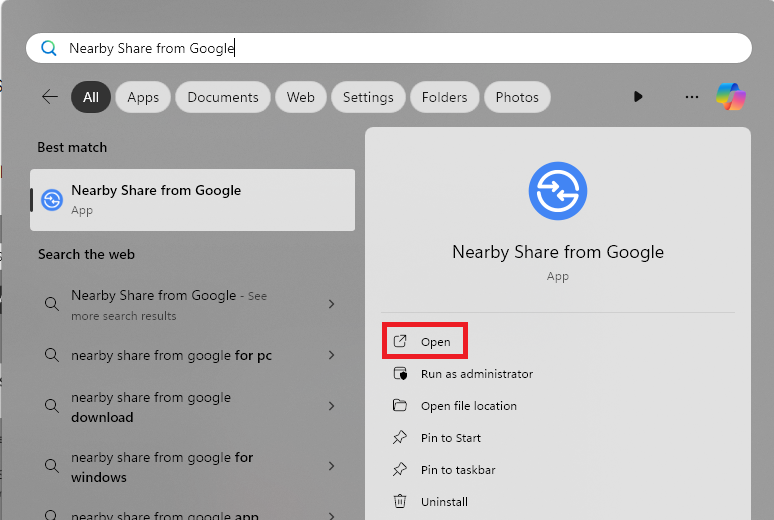This screenshot has width=774, height=520.
Task: Pin Nearby Share to taskbar
Action: (x=457, y=470)
